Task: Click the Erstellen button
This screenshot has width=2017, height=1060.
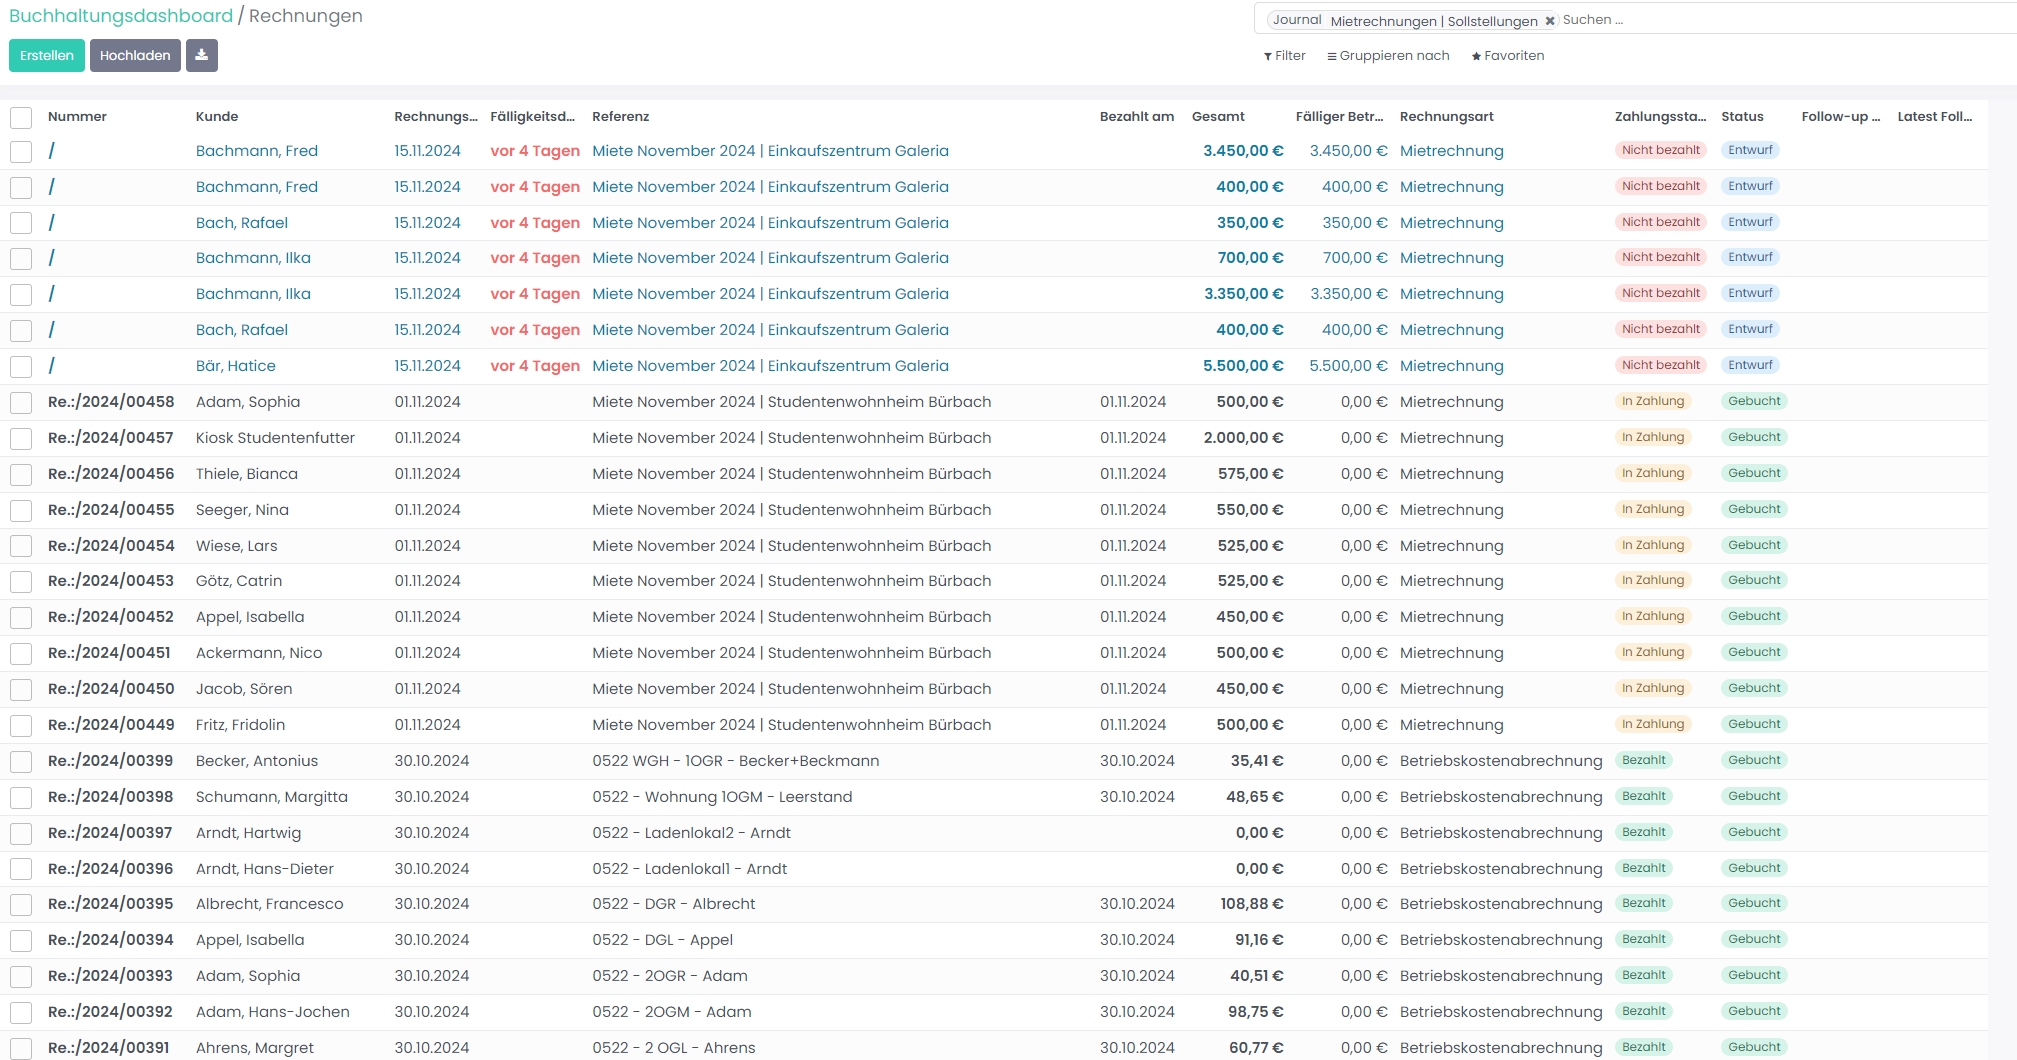Action: point(47,55)
